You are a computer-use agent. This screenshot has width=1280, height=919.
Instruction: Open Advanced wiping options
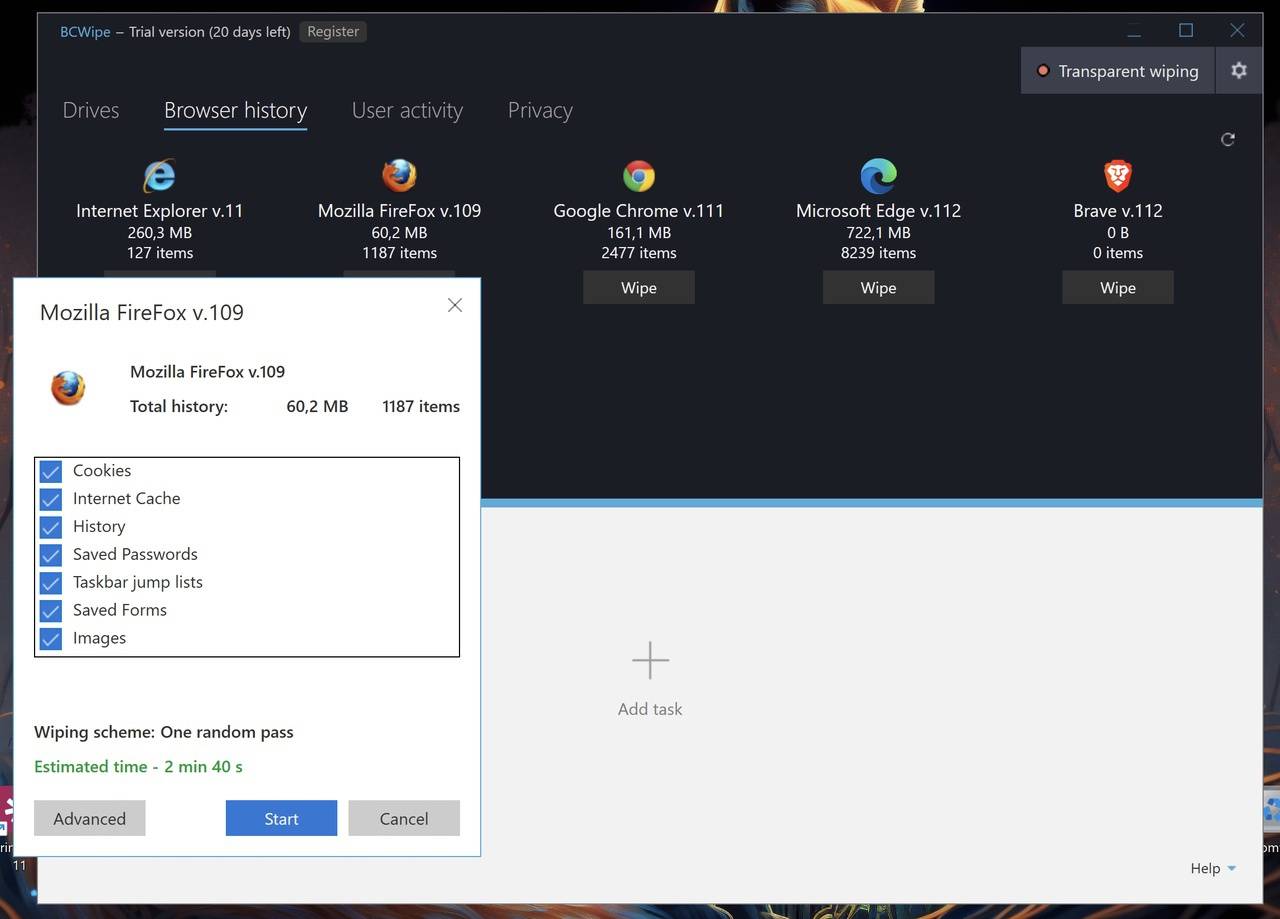click(x=90, y=818)
